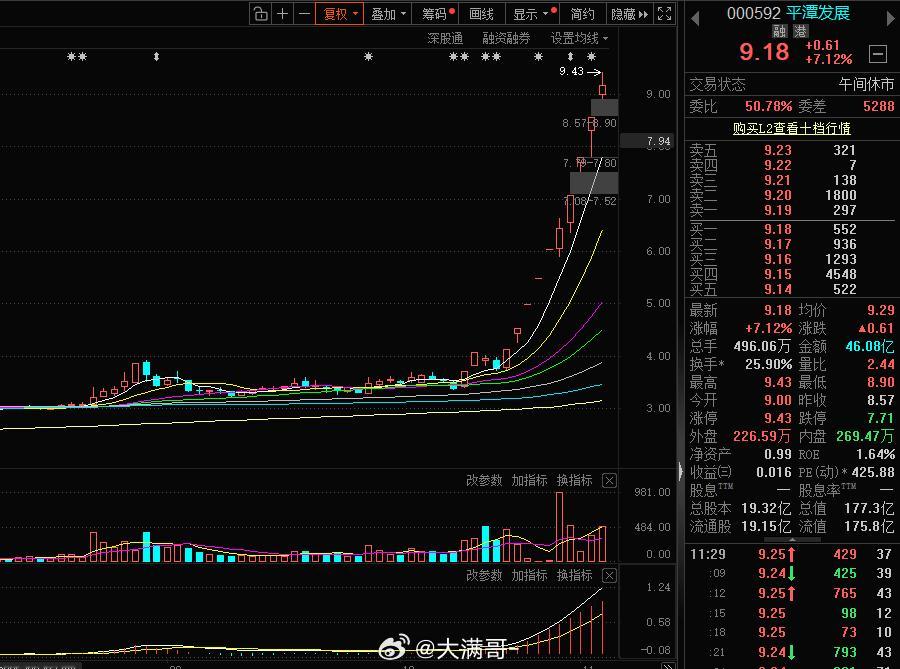Viewport: 900px width, 669px height.
Task: Click the side panel collapse splitter arrow
Action: click(x=681, y=472)
